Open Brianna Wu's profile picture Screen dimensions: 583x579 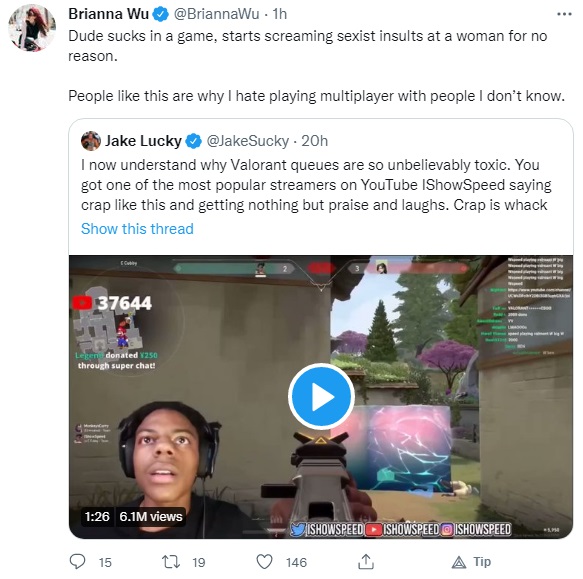tap(32, 28)
